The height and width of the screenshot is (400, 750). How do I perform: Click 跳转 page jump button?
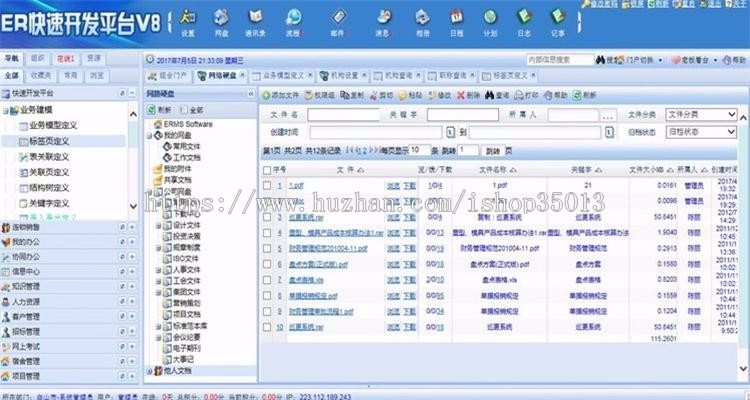pos(493,151)
